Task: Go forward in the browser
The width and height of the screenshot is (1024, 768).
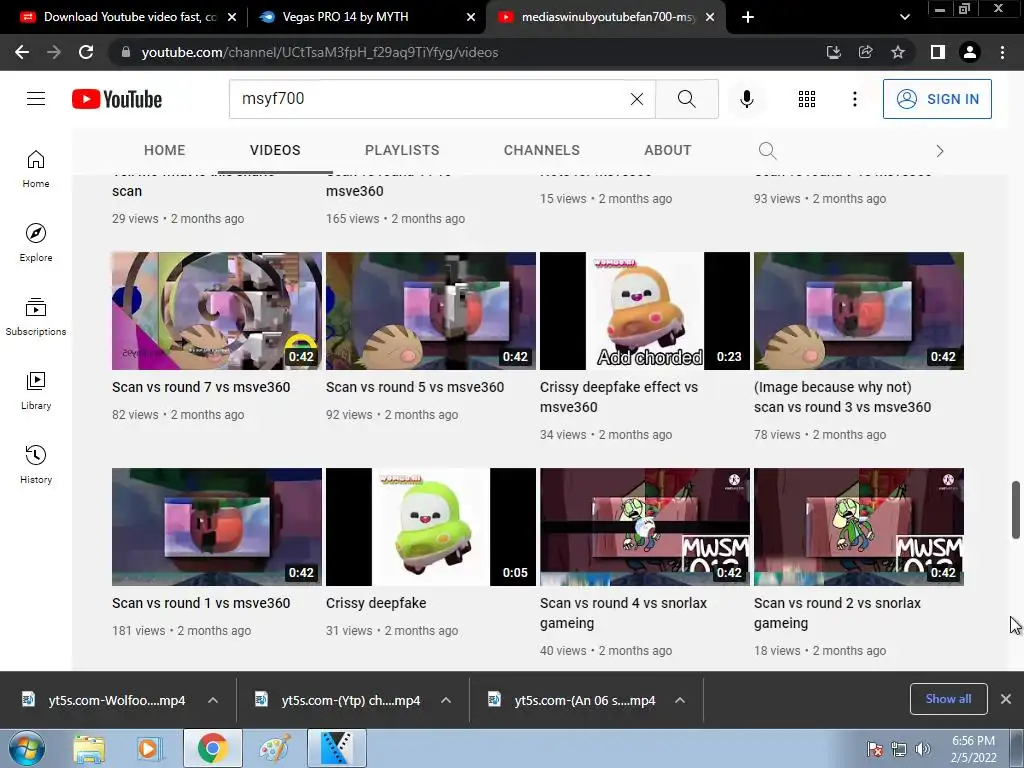Action: (x=54, y=52)
